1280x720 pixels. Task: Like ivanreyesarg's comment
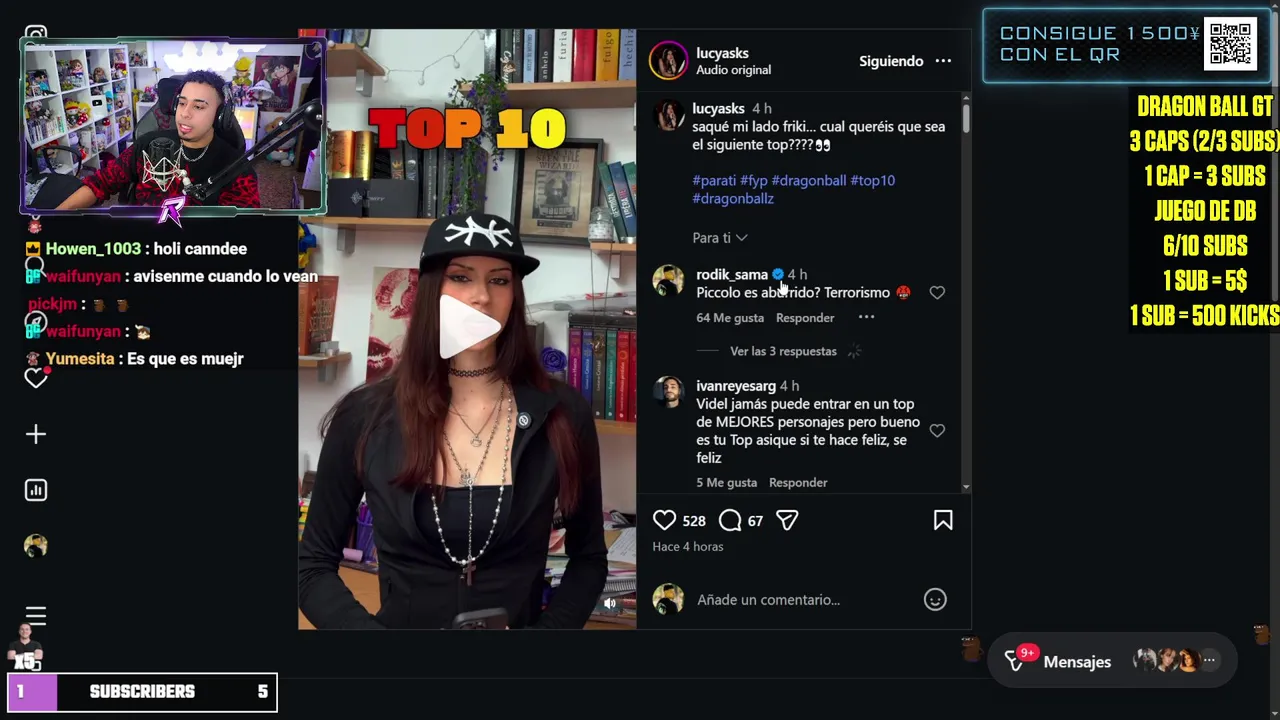coord(937,431)
